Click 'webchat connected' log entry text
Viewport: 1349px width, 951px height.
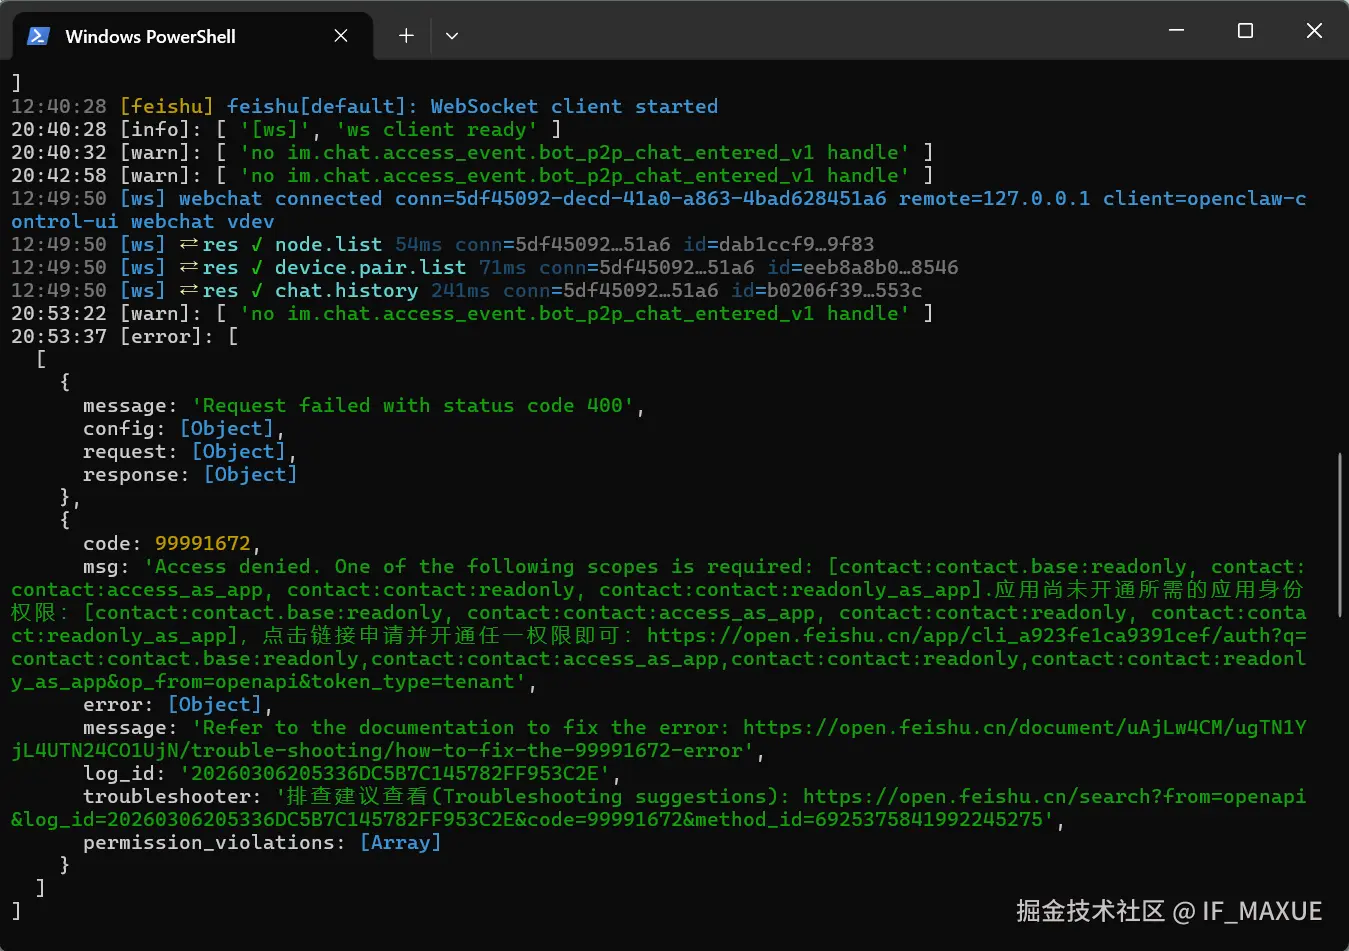[280, 199]
